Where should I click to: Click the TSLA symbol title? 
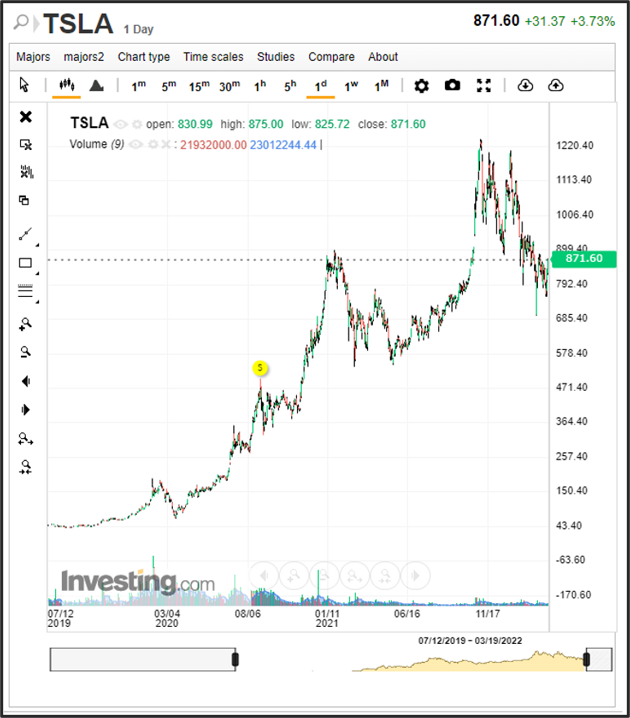pyautogui.click(x=78, y=24)
